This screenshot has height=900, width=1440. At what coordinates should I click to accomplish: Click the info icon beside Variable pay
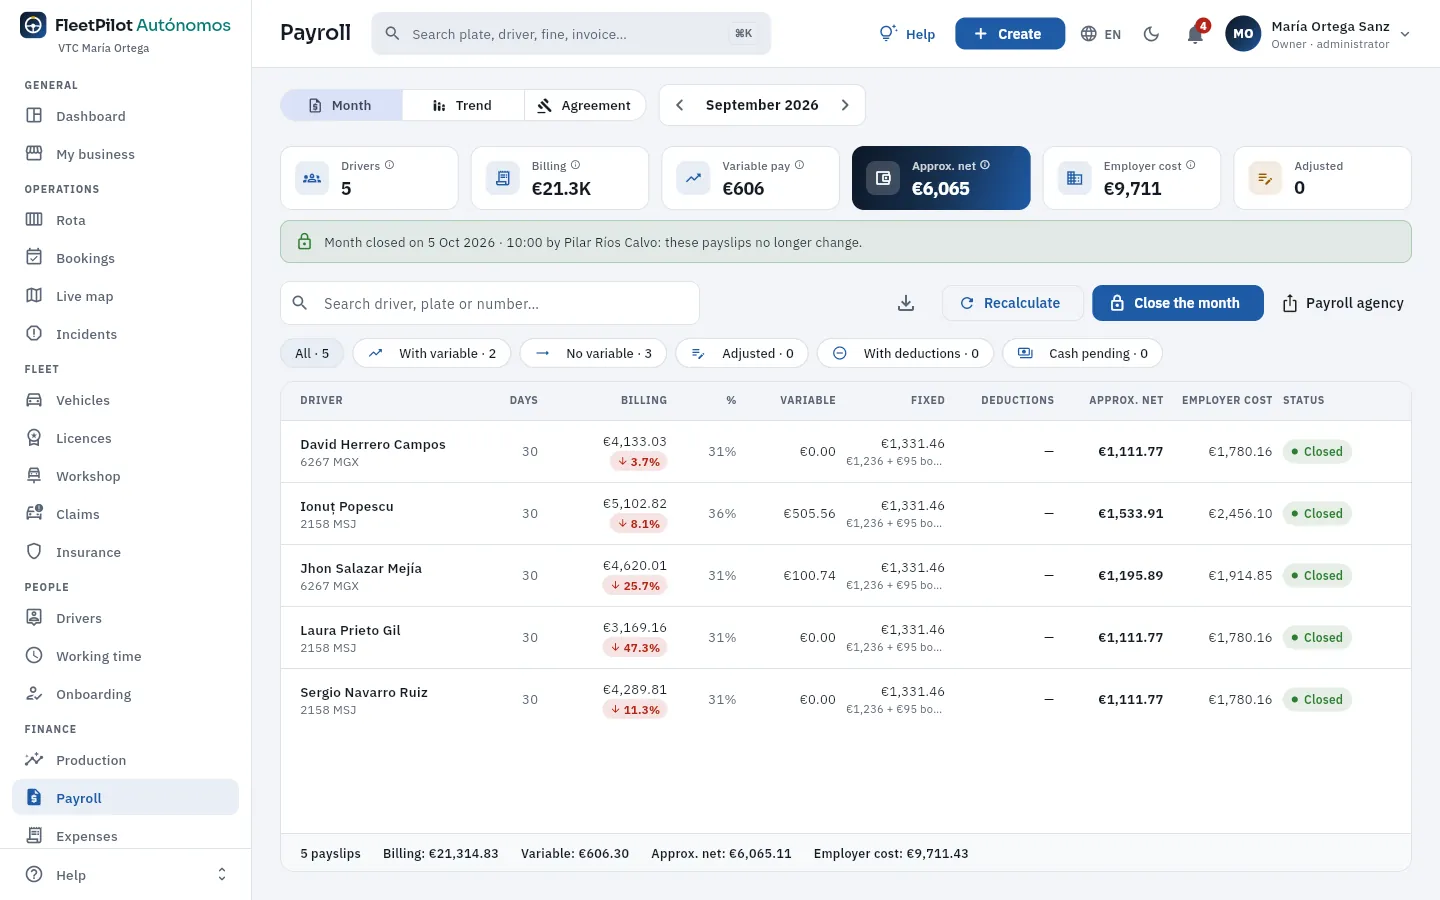pos(799,165)
